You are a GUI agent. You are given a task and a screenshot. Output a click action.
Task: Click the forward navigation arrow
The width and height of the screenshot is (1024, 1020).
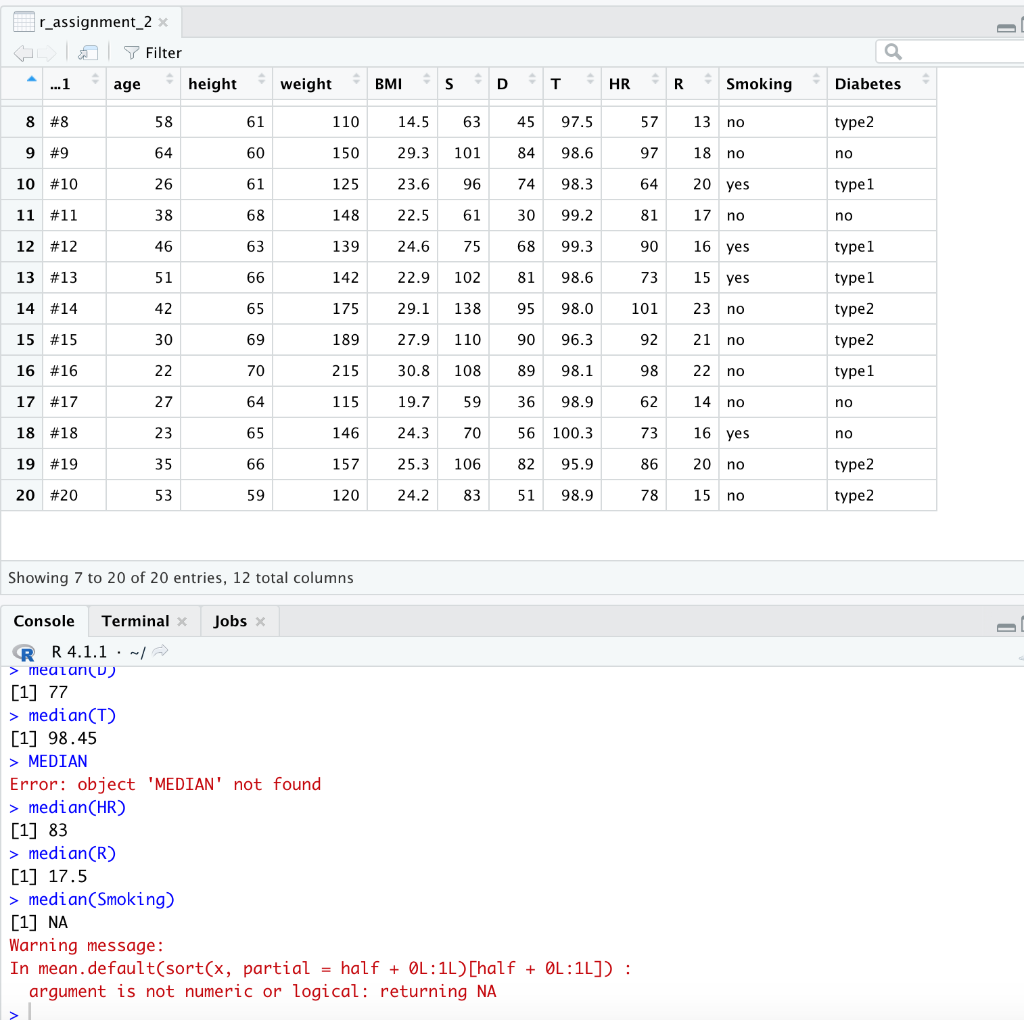click(45, 52)
